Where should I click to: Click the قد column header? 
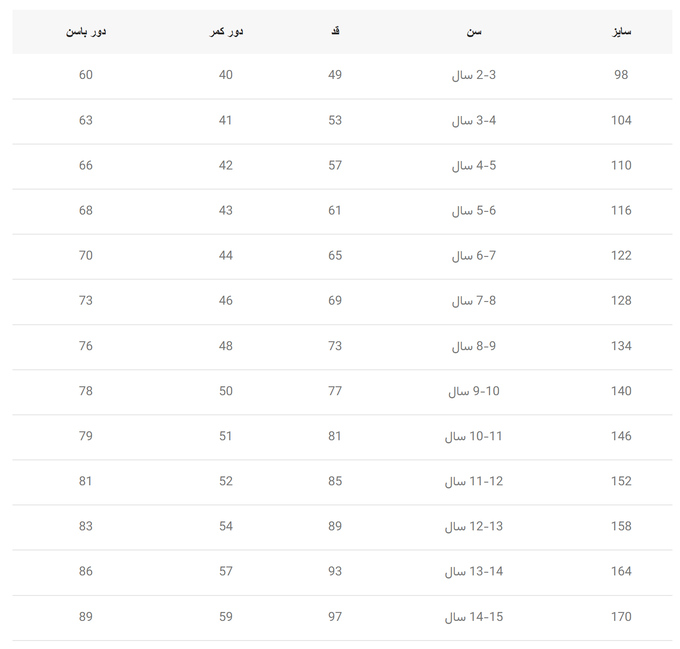coord(335,31)
